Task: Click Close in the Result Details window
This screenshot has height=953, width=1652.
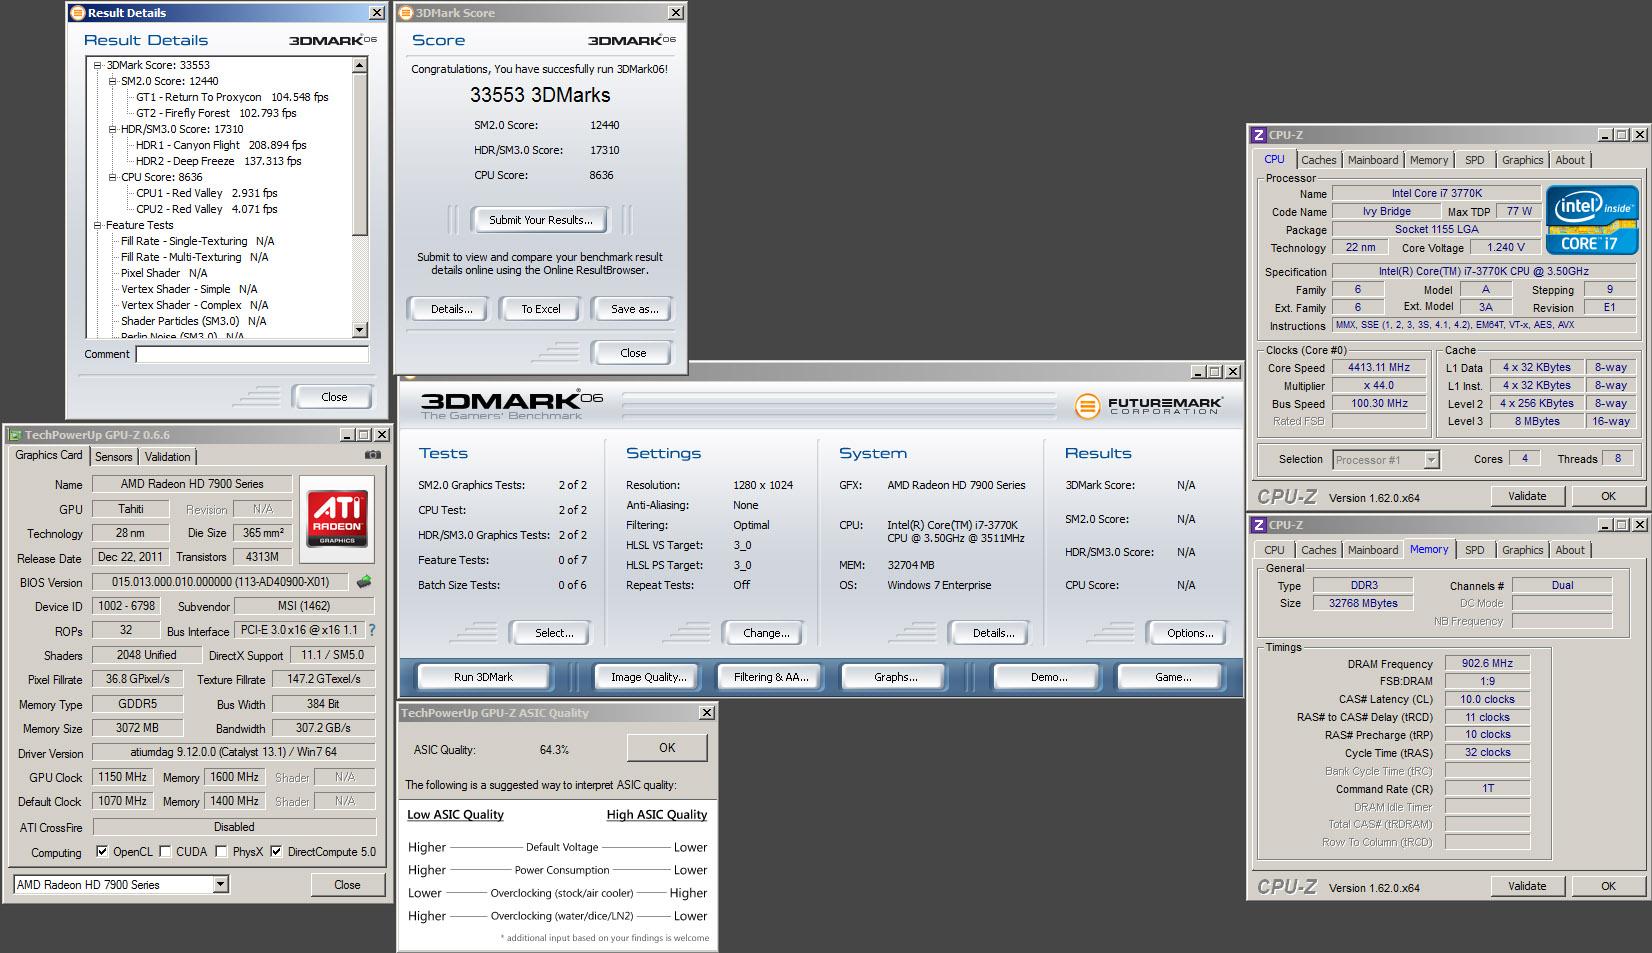Action: click(334, 397)
